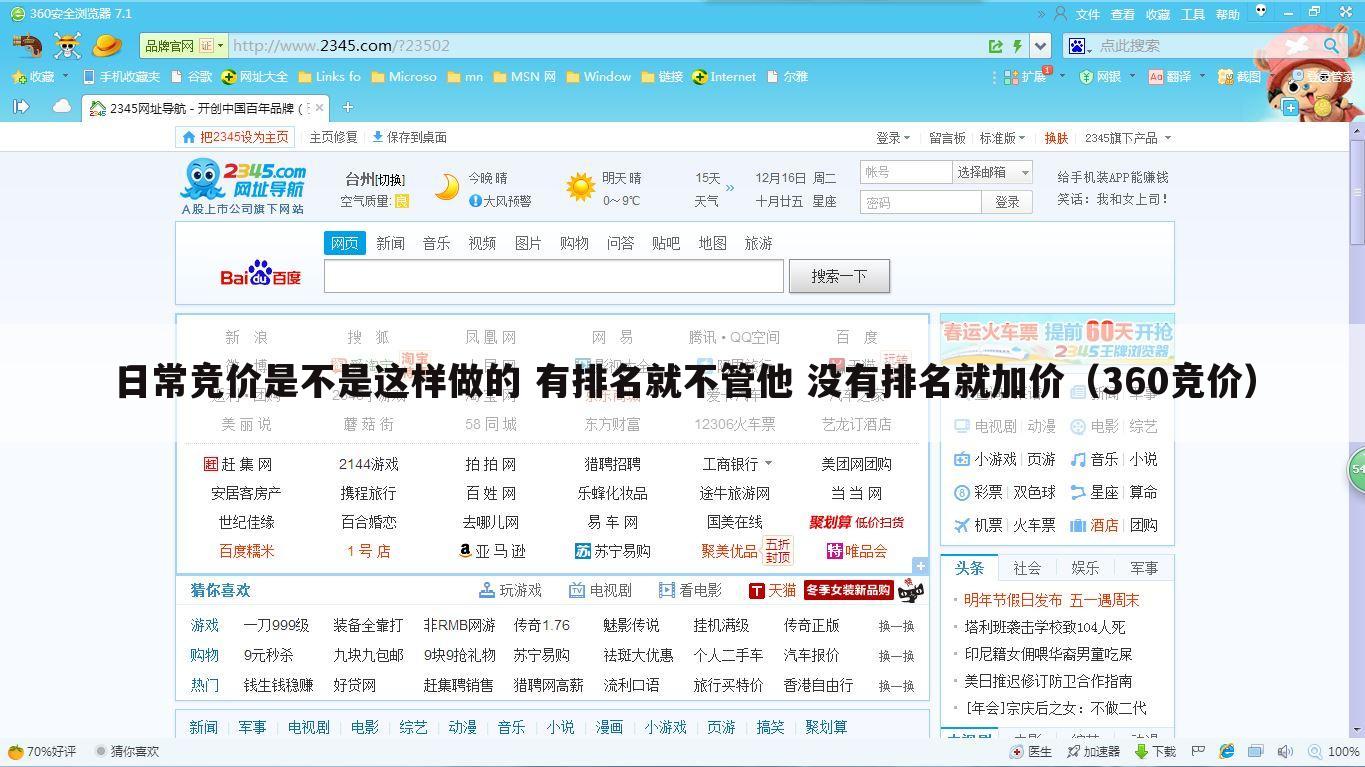Open the 工具 menu
Screen dimensions: 1365x767
tap(1193, 14)
